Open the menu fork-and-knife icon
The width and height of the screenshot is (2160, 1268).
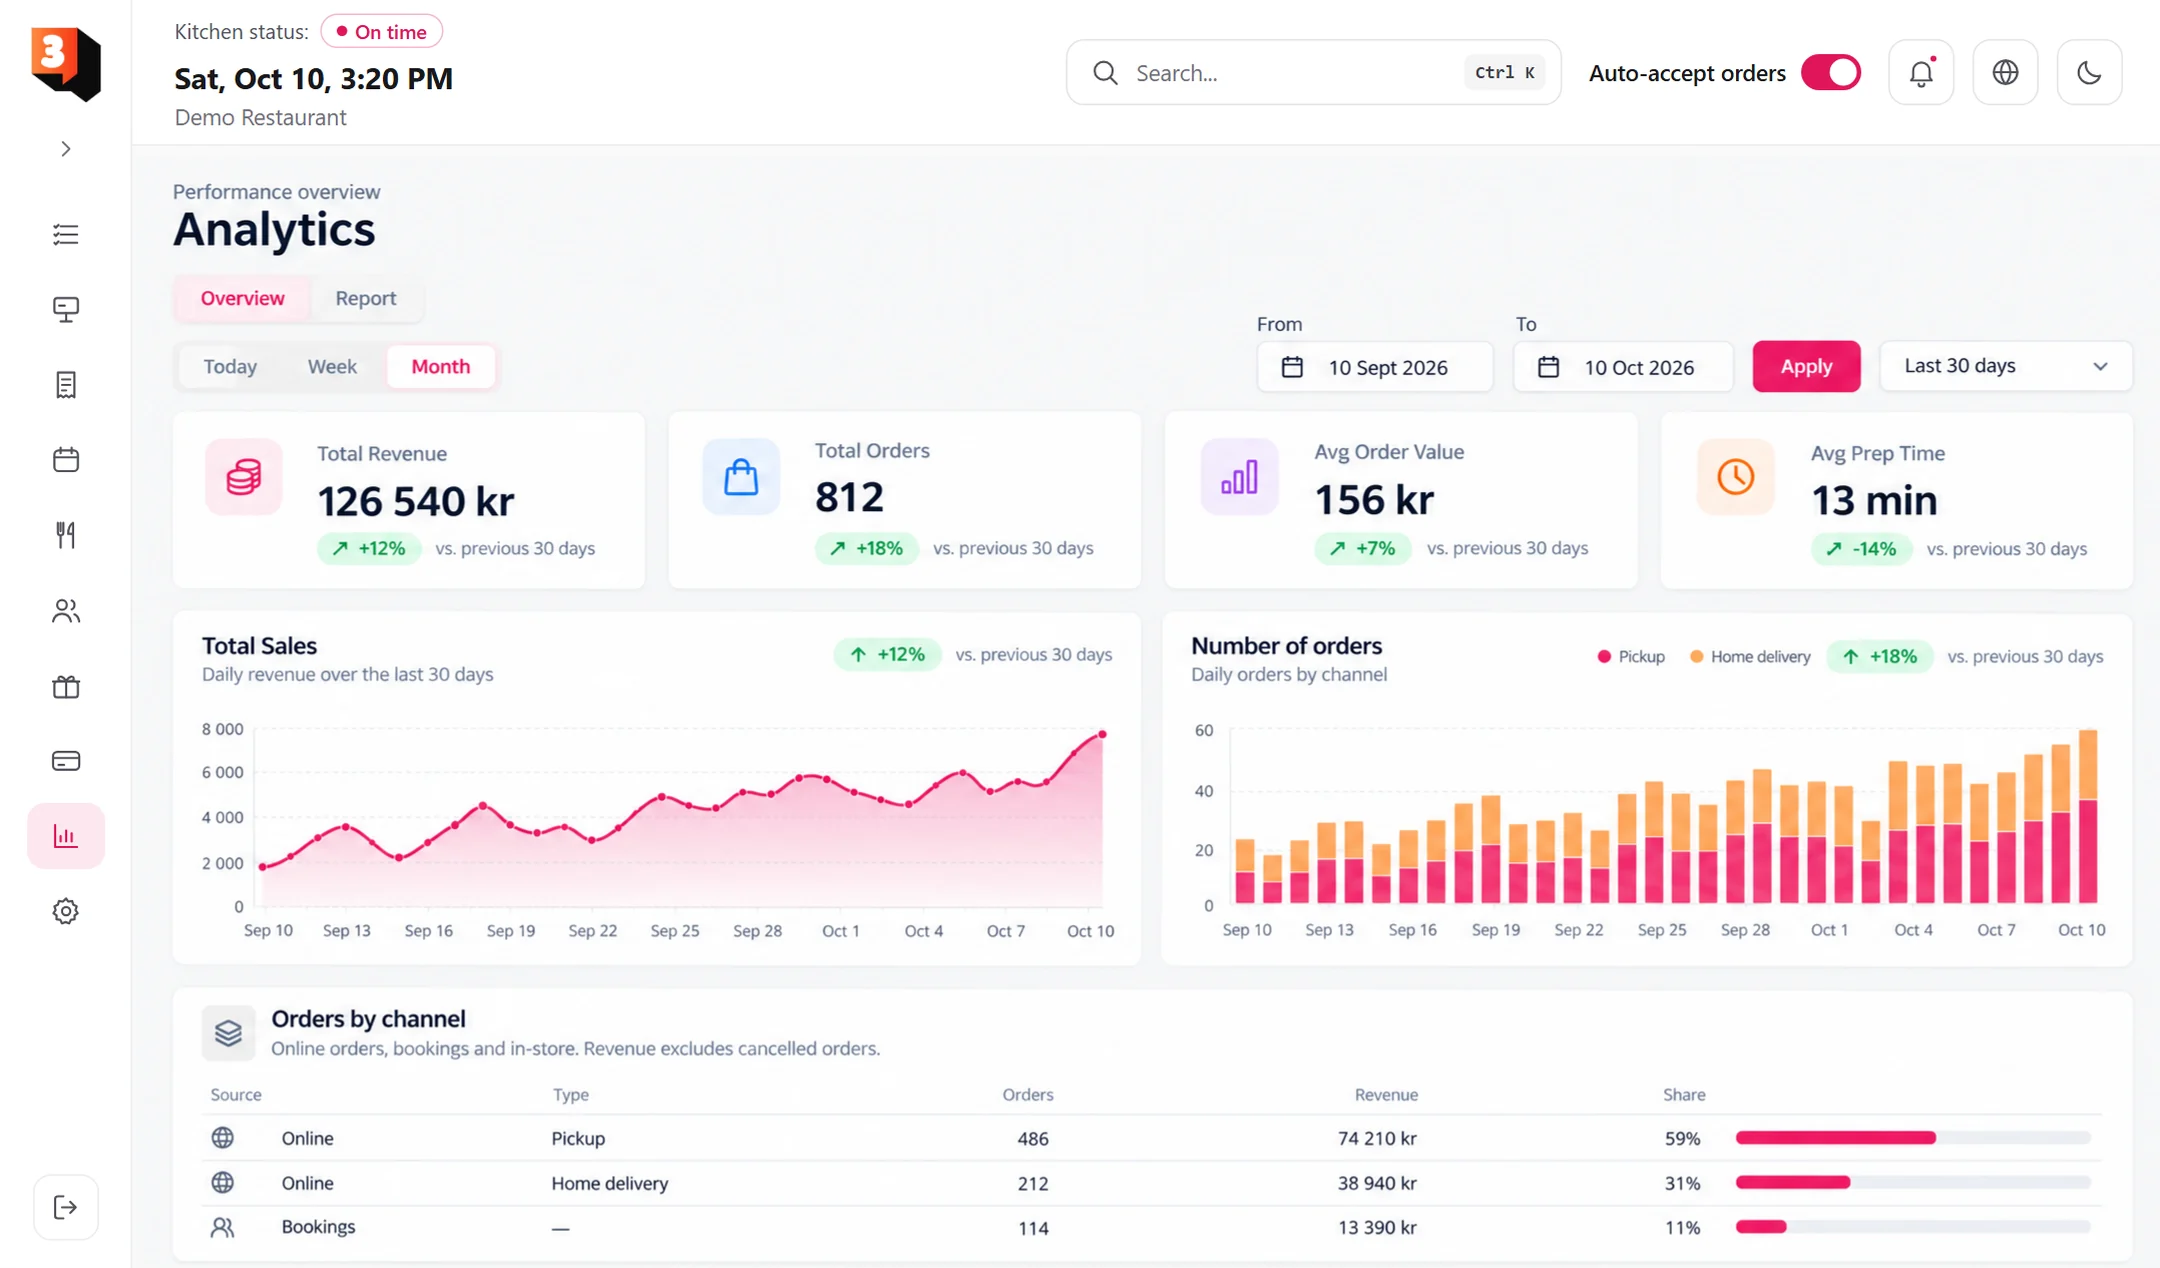pyautogui.click(x=66, y=535)
